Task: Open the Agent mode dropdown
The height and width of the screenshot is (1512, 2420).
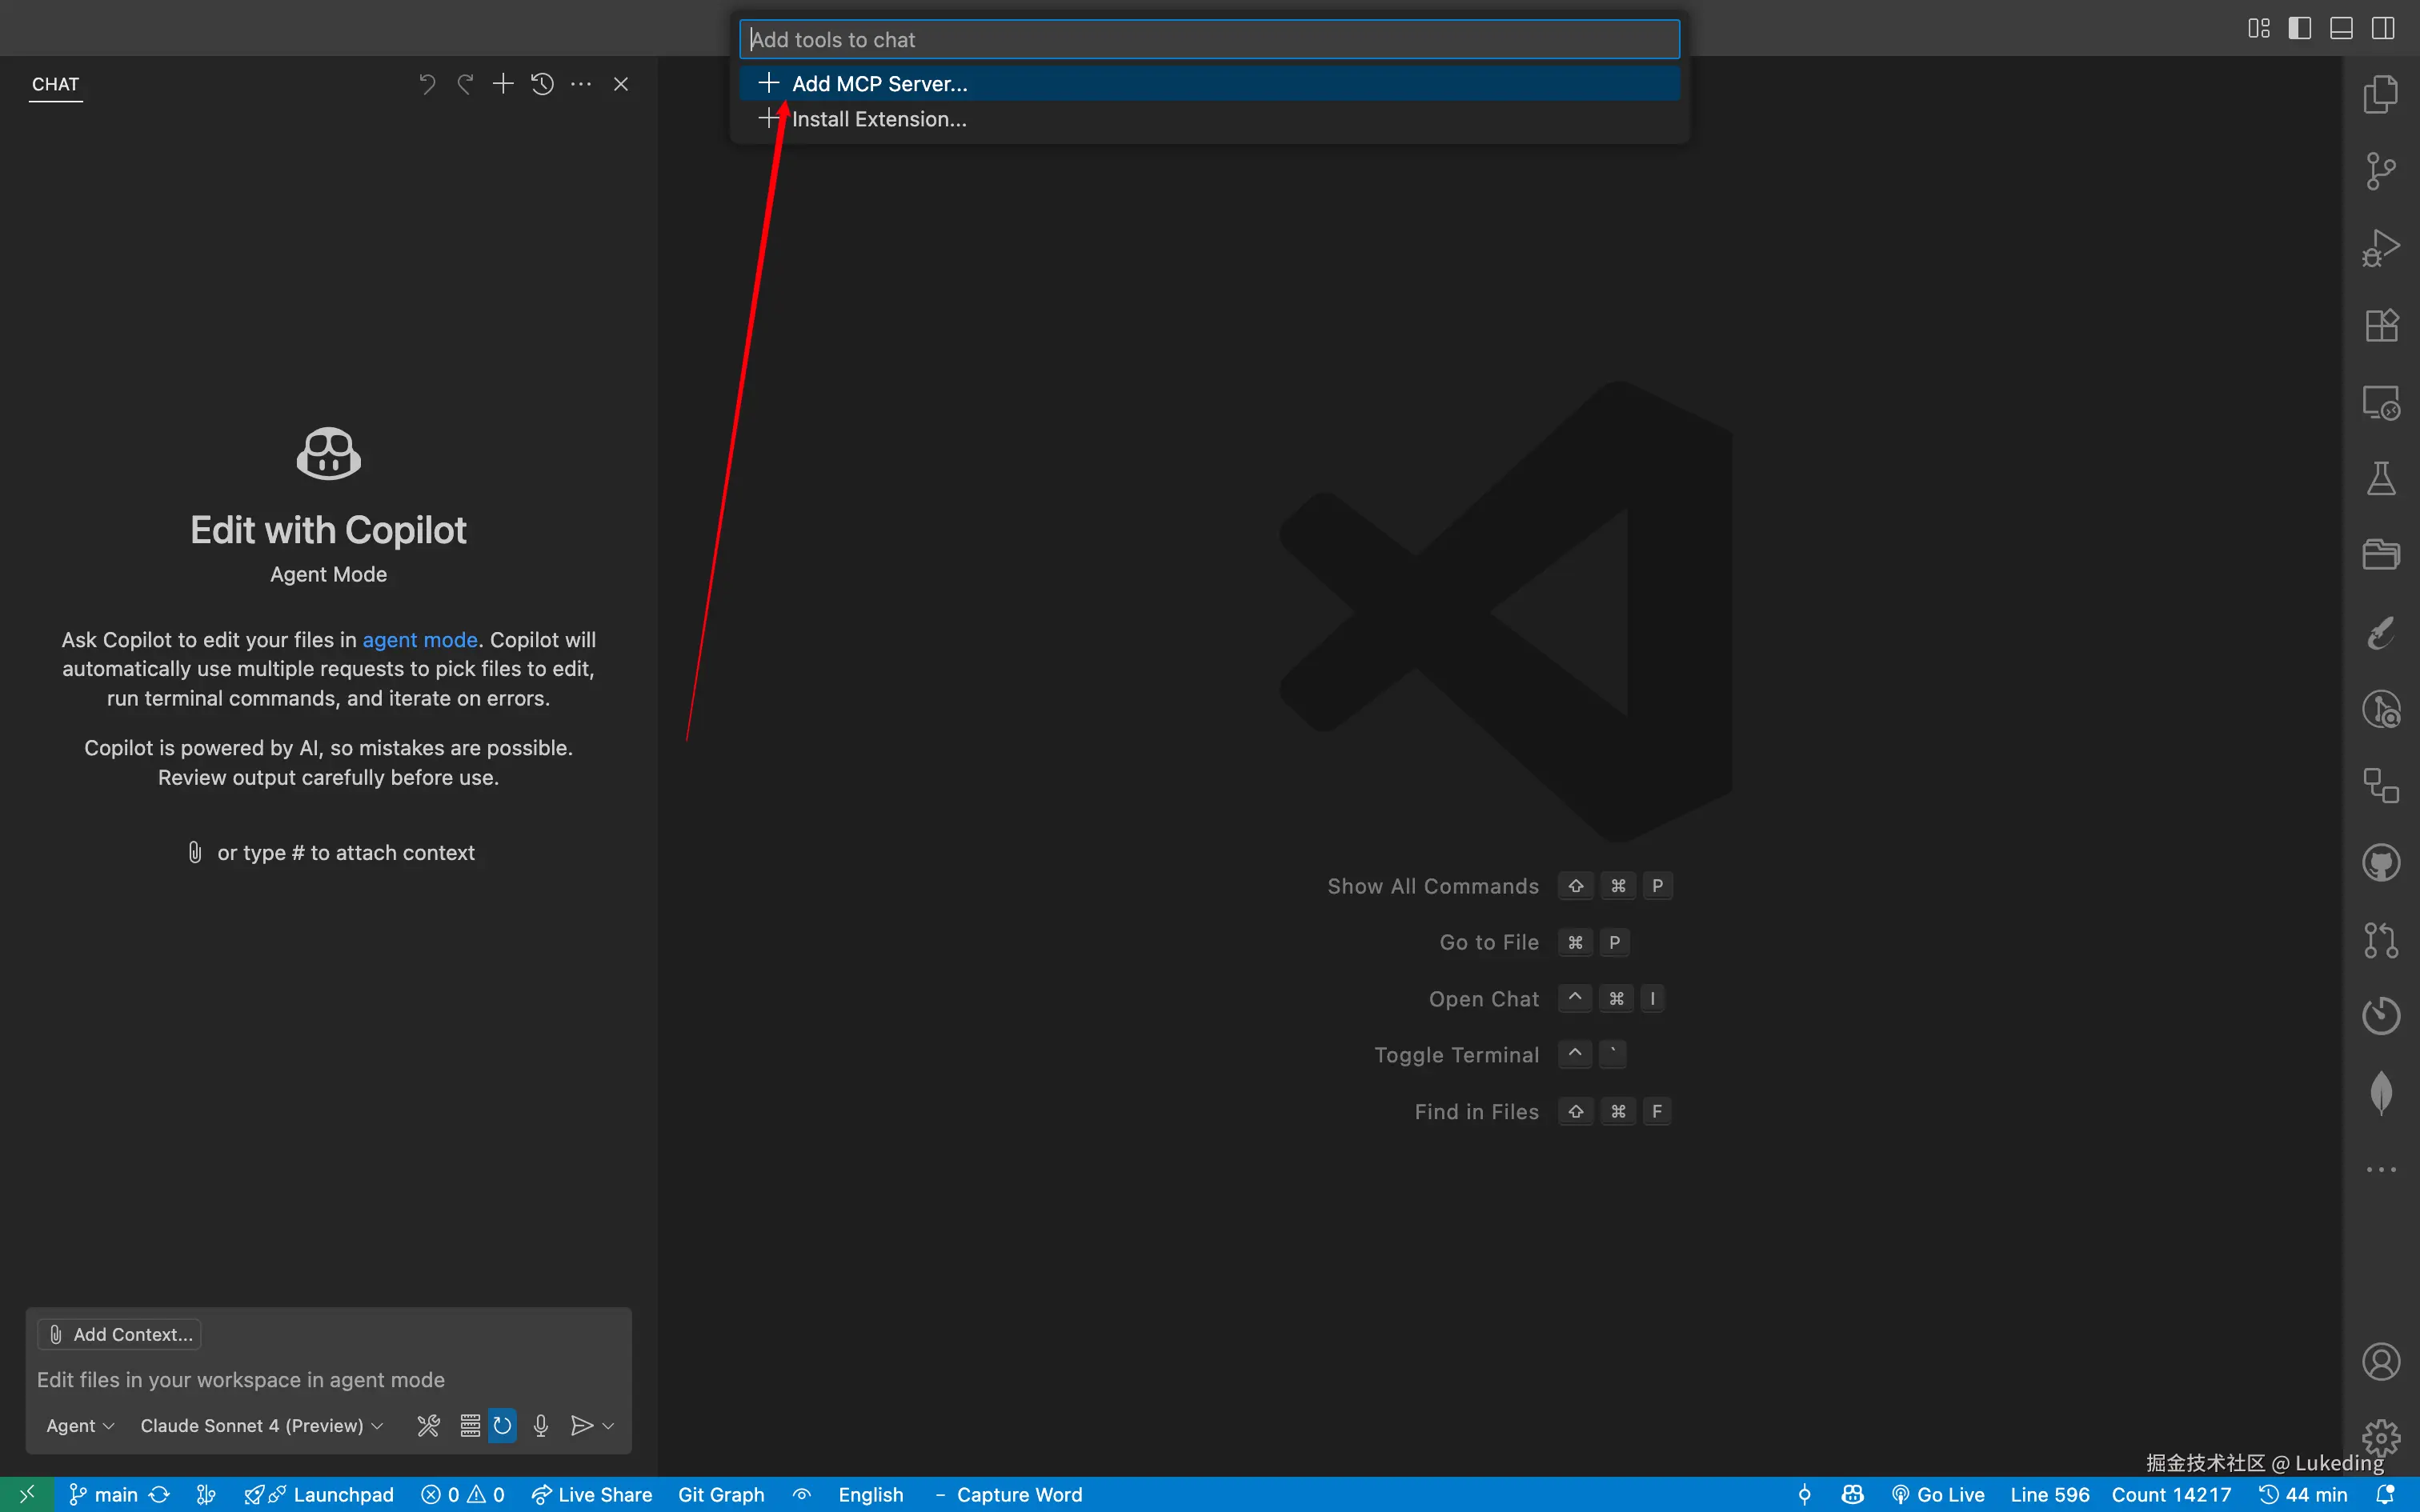Action: (80, 1425)
